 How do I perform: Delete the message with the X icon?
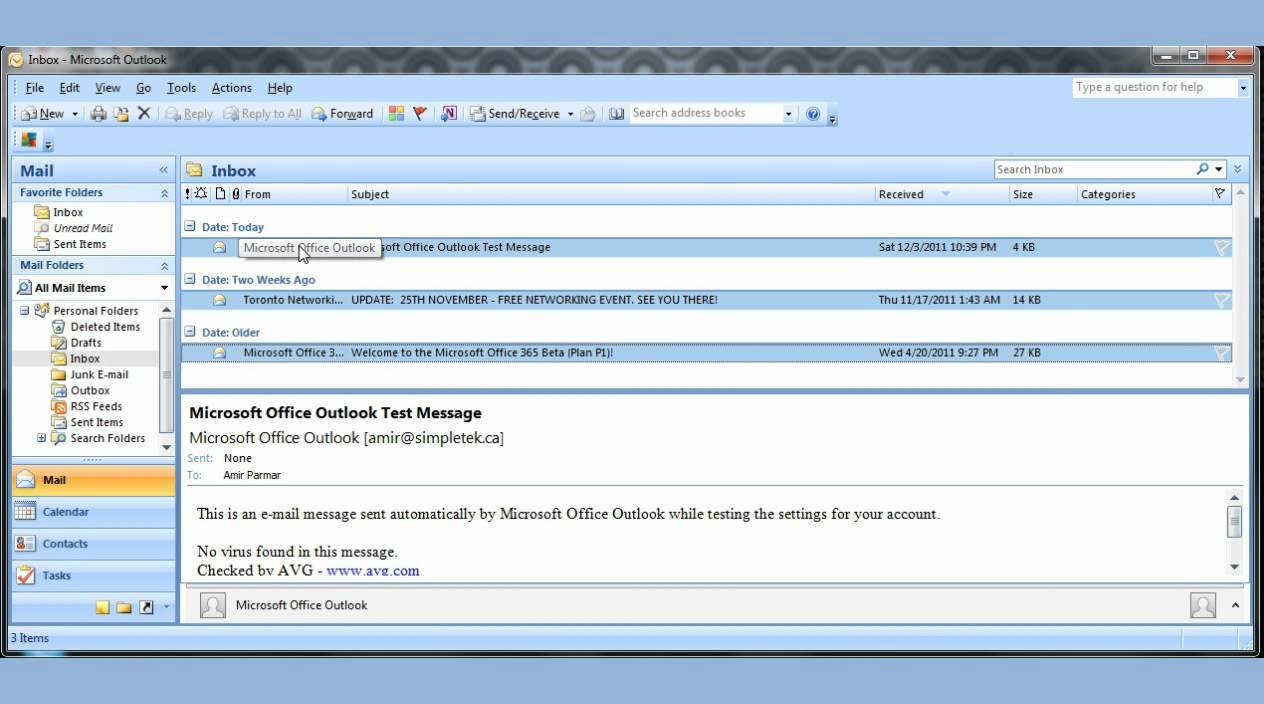[144, 114]
